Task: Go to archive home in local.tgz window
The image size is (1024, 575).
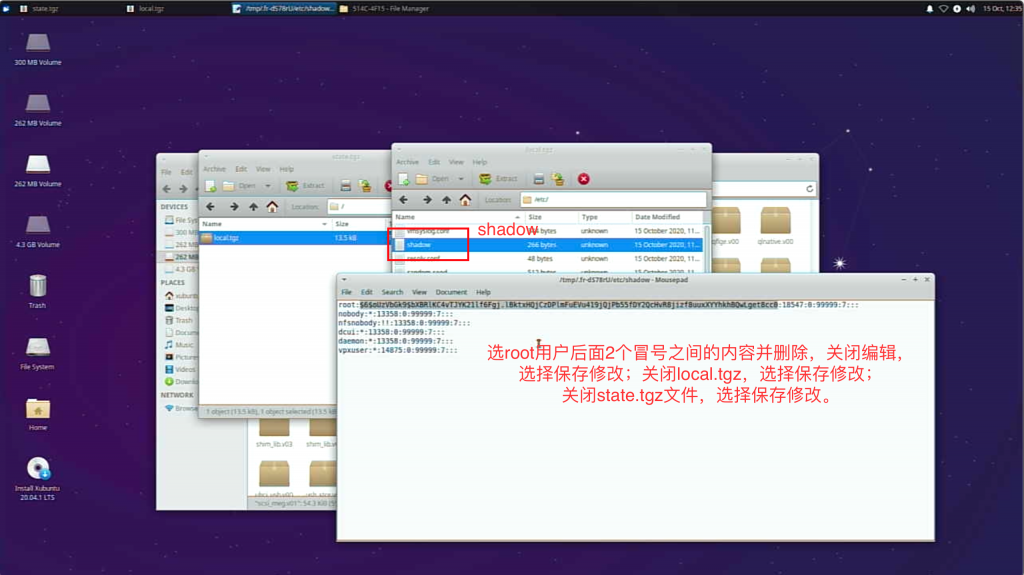Action: [x=465, y=200]
